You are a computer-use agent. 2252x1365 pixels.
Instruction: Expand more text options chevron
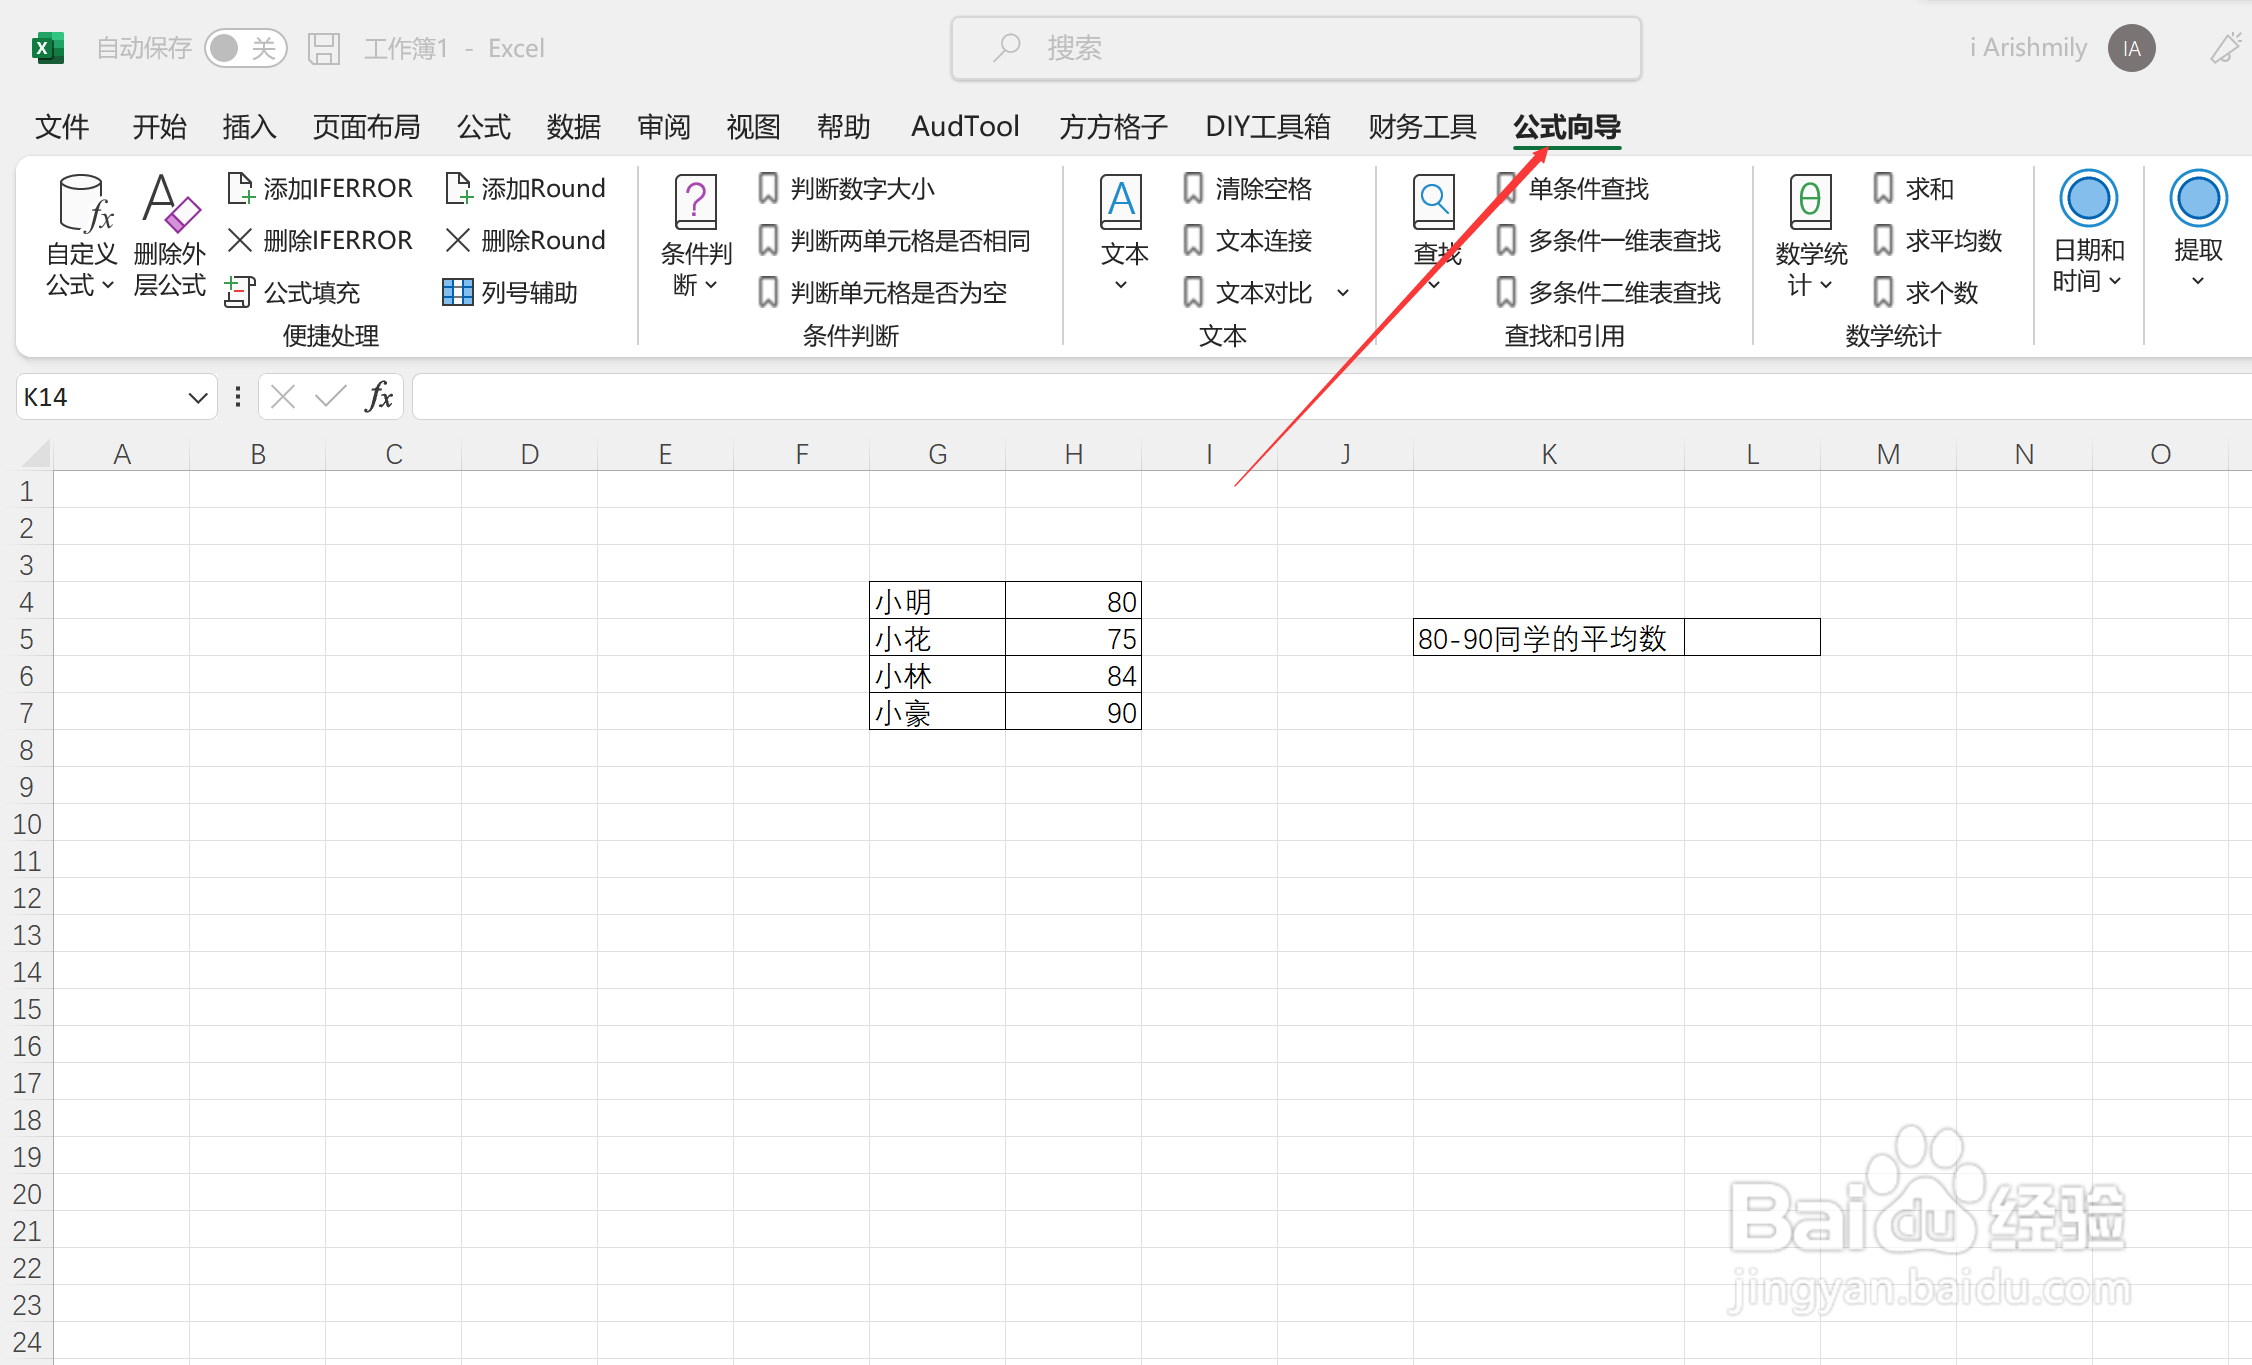click(1343, 293)
